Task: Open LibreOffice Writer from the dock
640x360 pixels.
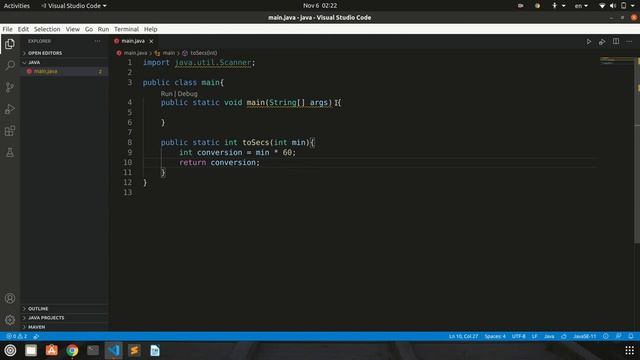Action: 155,350
